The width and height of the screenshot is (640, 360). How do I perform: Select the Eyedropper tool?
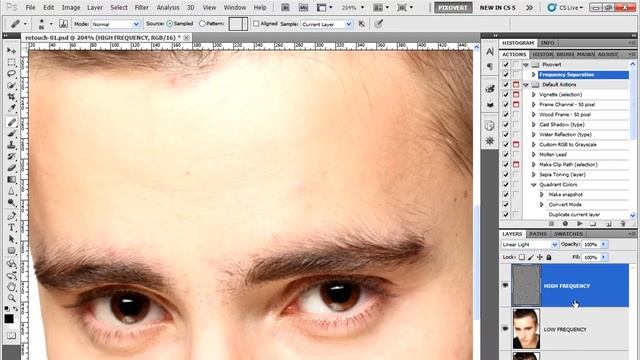click(11, 109)
